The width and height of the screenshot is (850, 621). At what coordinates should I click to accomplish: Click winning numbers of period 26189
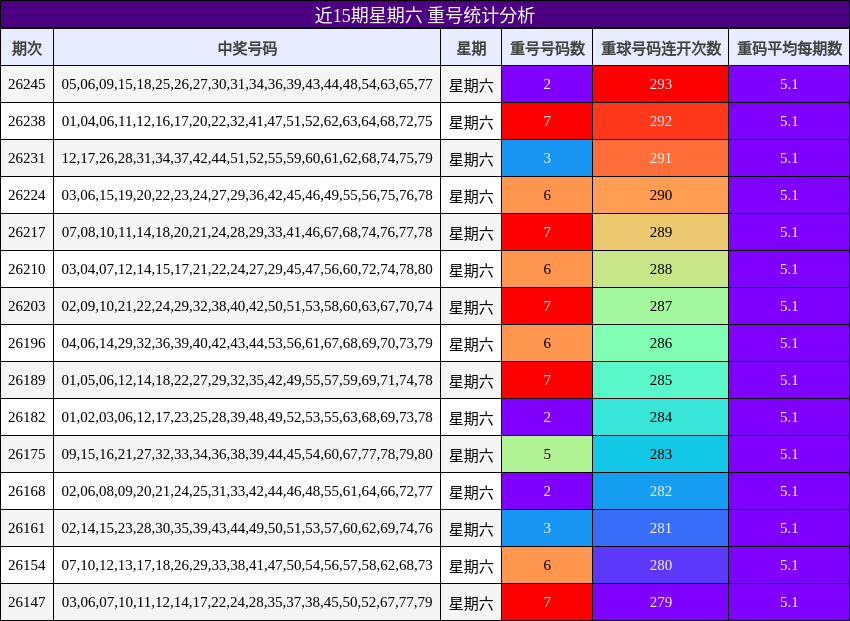click(x=247, y=380)
